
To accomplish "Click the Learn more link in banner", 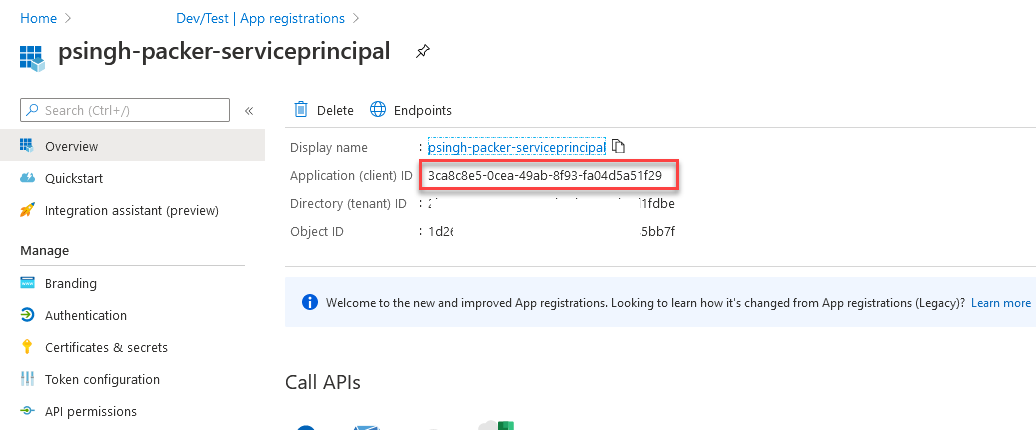I will click(1000, 302).
